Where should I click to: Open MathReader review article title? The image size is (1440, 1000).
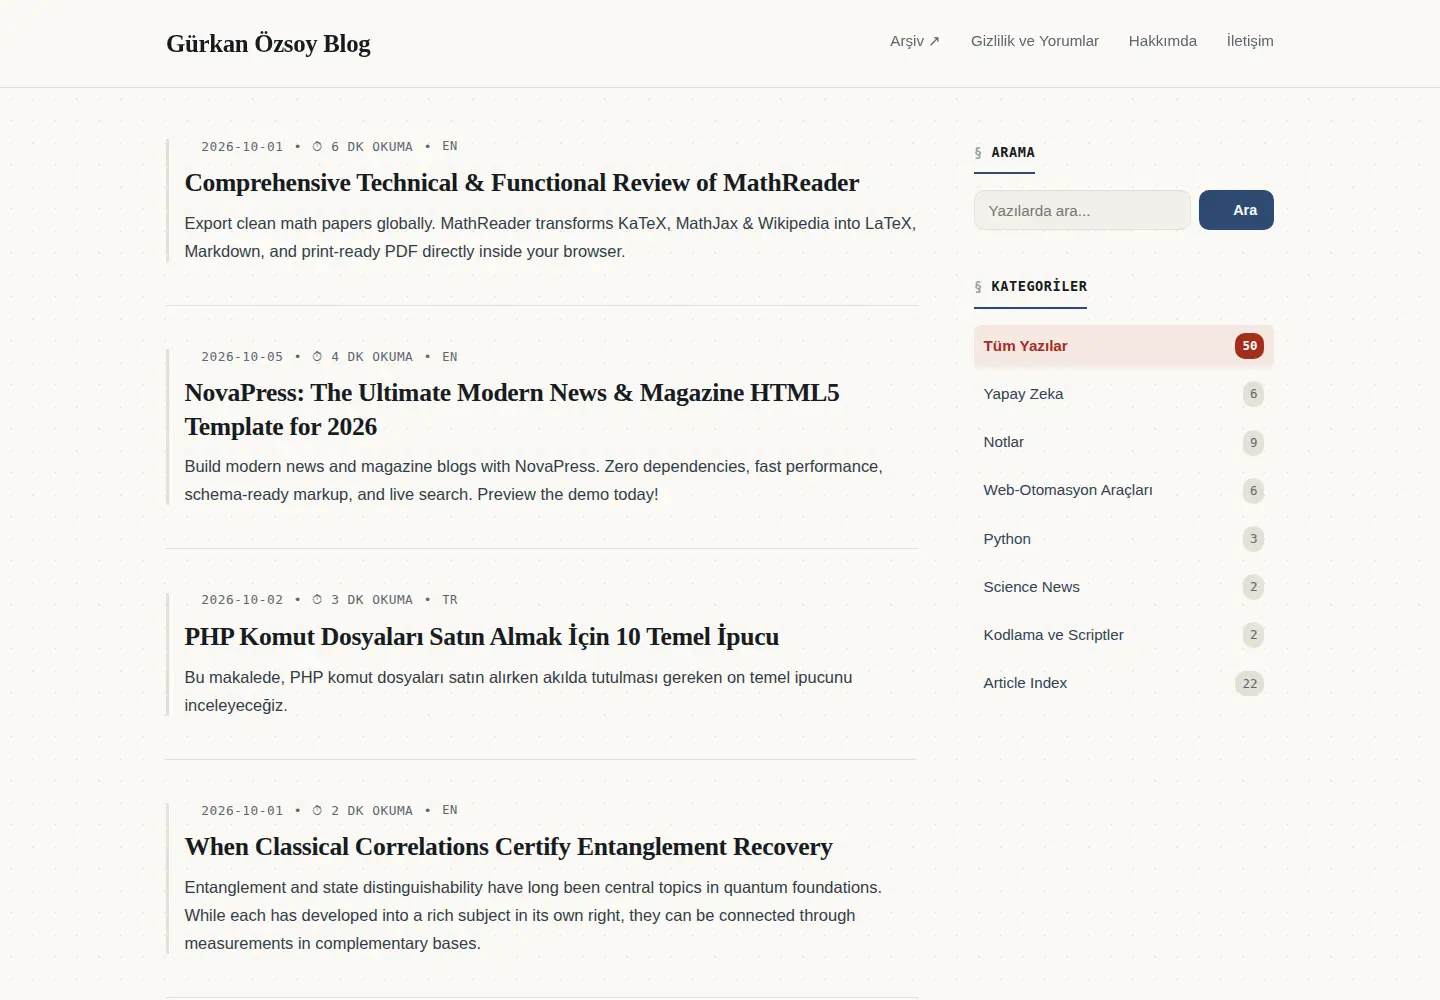[x=521, y=183]
